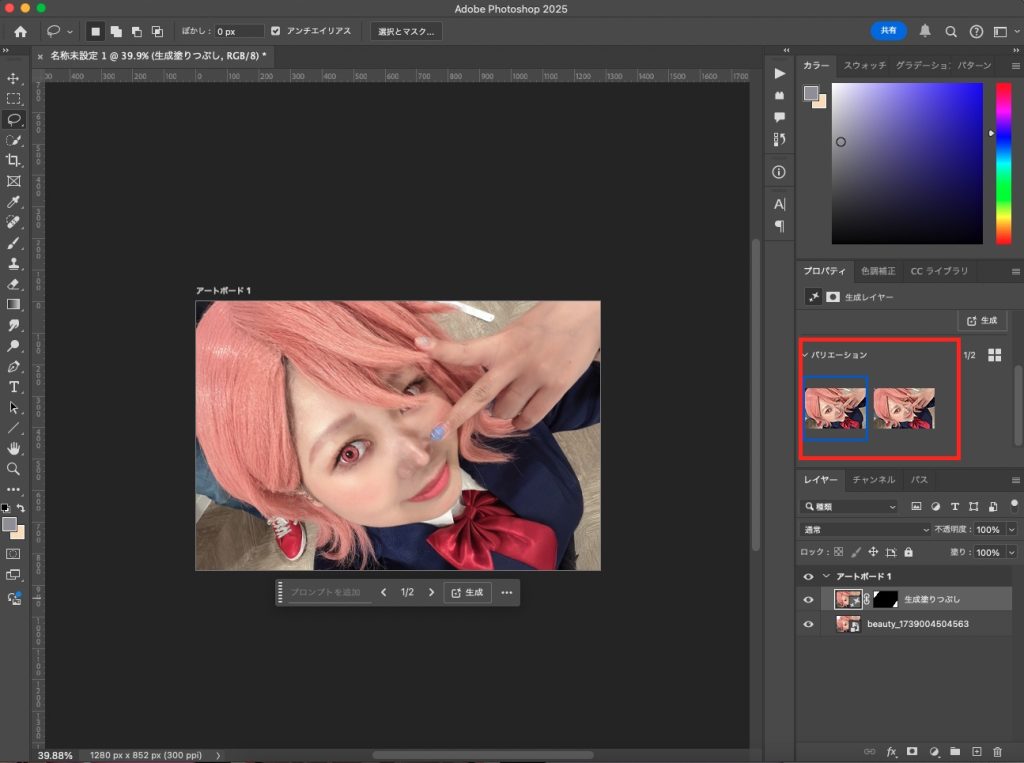Open the スウォッチ tab
Screen dimensions: 1024x763
click(x=865, y=65)
